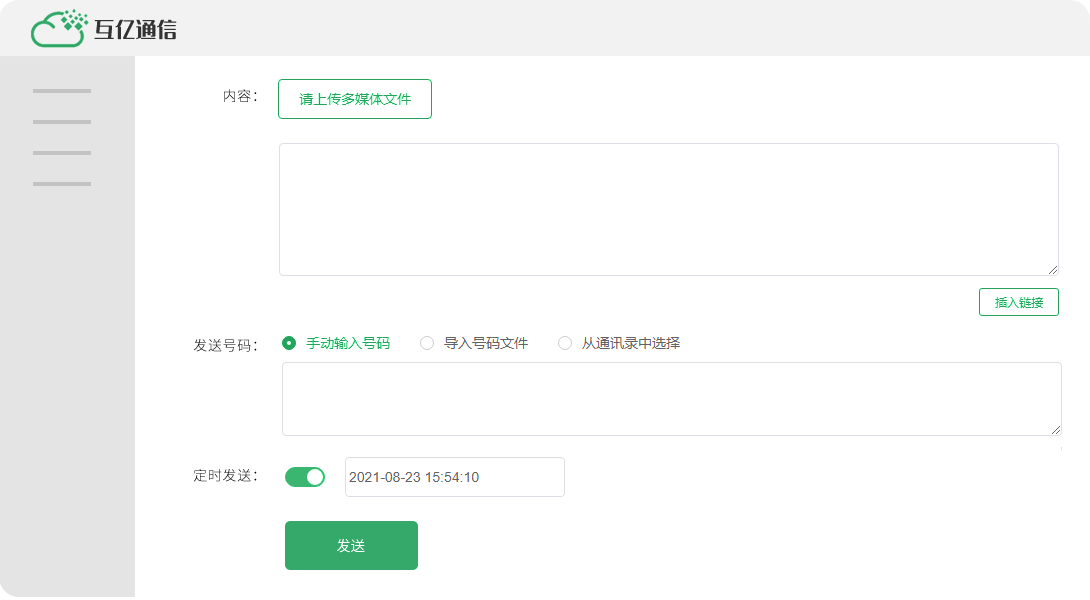The image size is (1090, 600).
Task: Click the 插入链接 button
Action: point(1018,301)
